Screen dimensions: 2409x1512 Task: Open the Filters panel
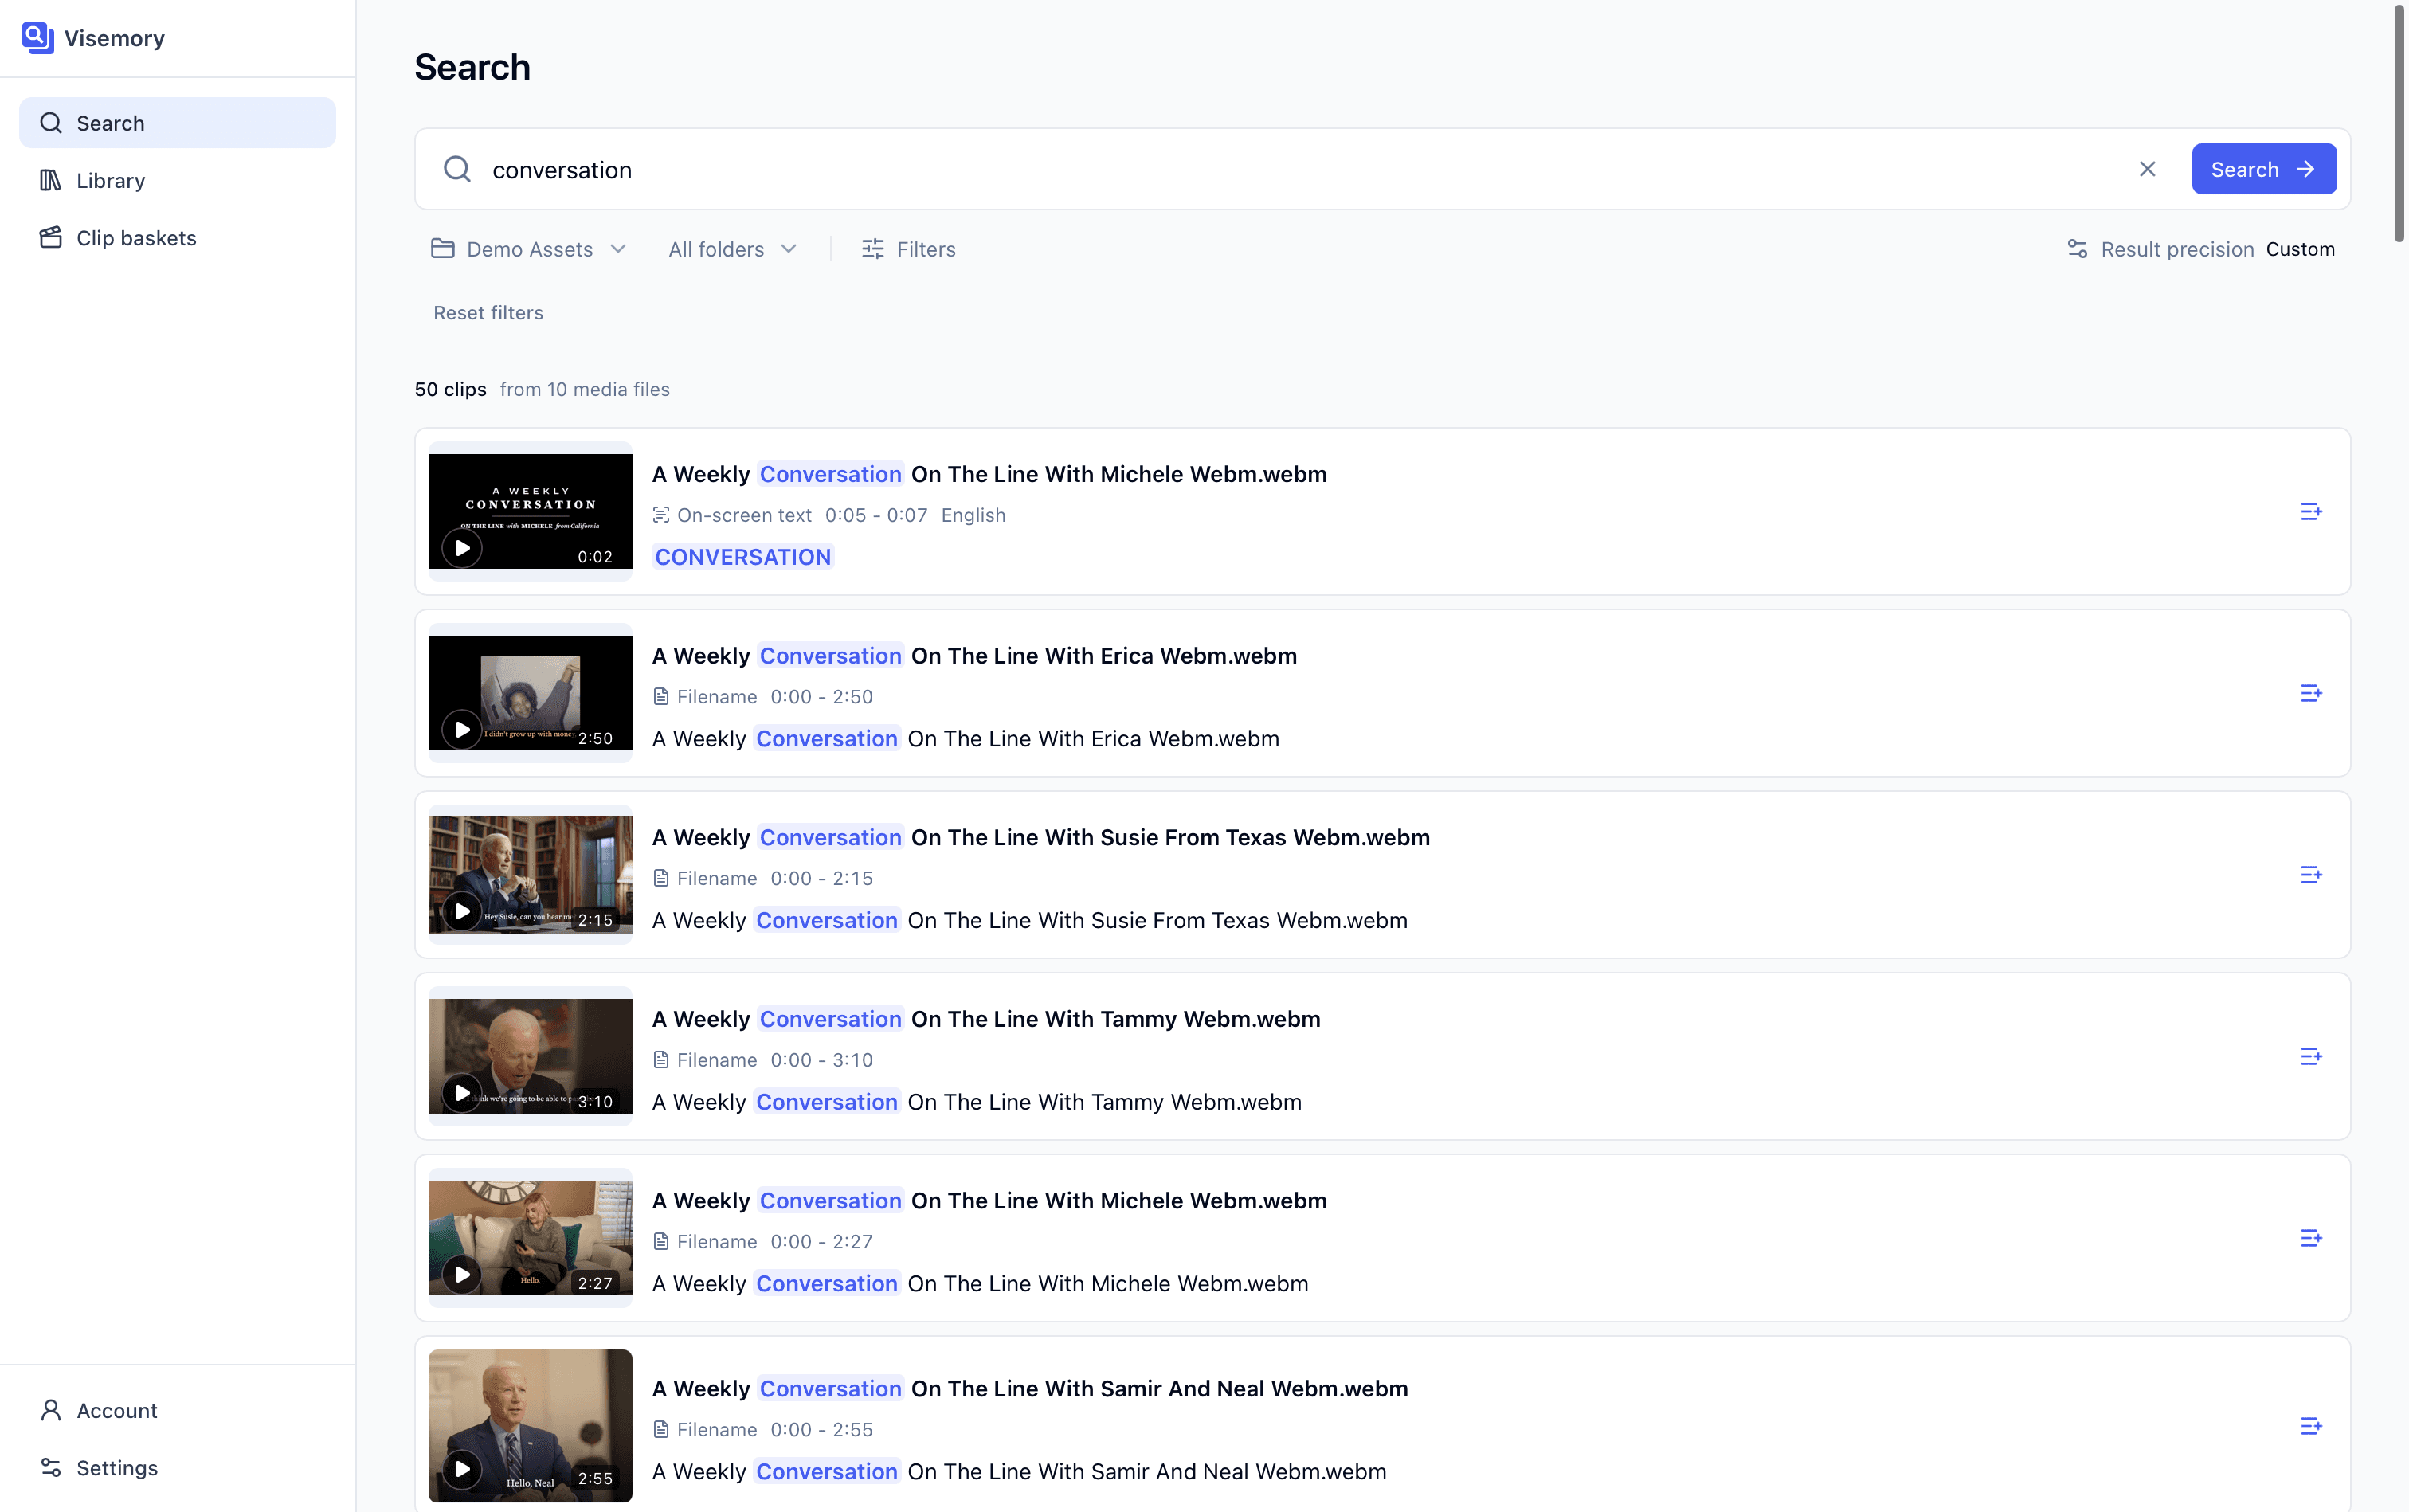908,249
